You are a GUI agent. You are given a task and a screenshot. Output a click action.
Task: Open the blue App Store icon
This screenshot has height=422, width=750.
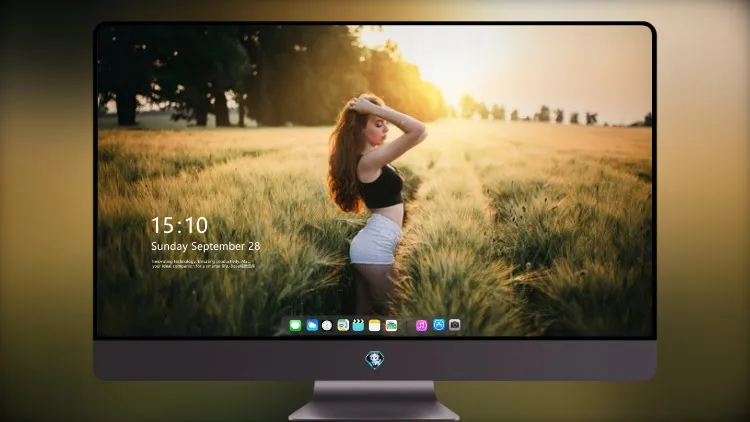click(x=439, y=325)
